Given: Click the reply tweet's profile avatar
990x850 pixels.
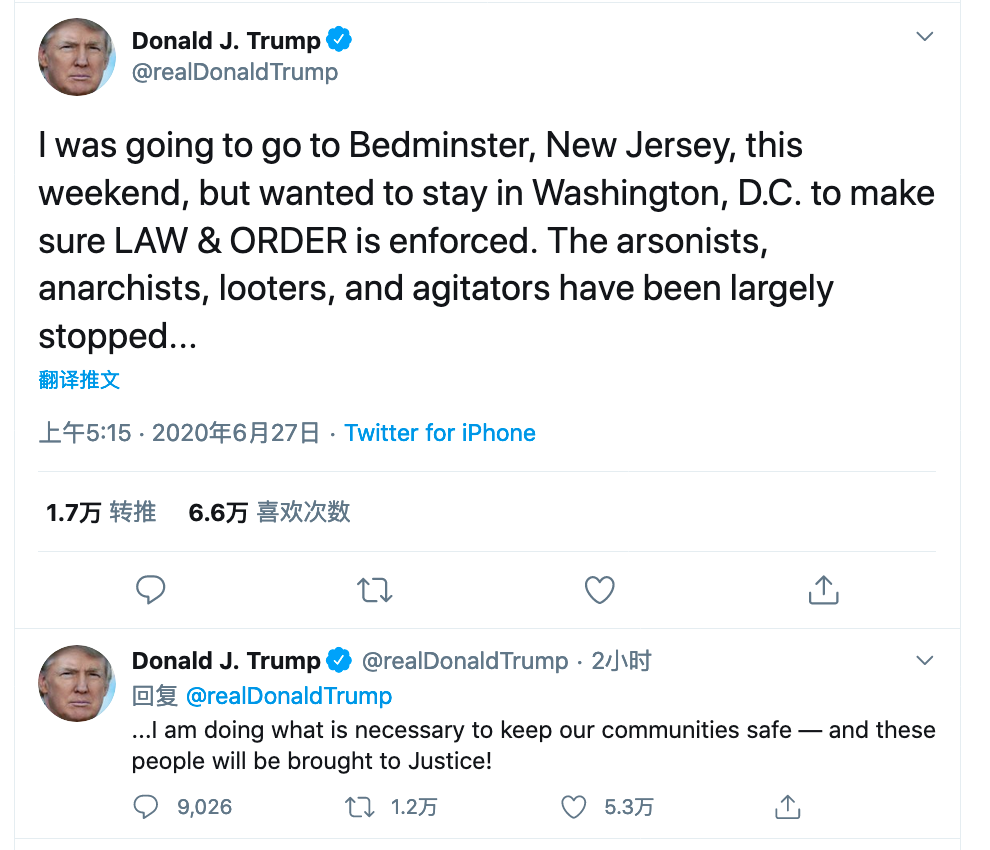Looking at the screenshot, I should click(x=77, y=683).
